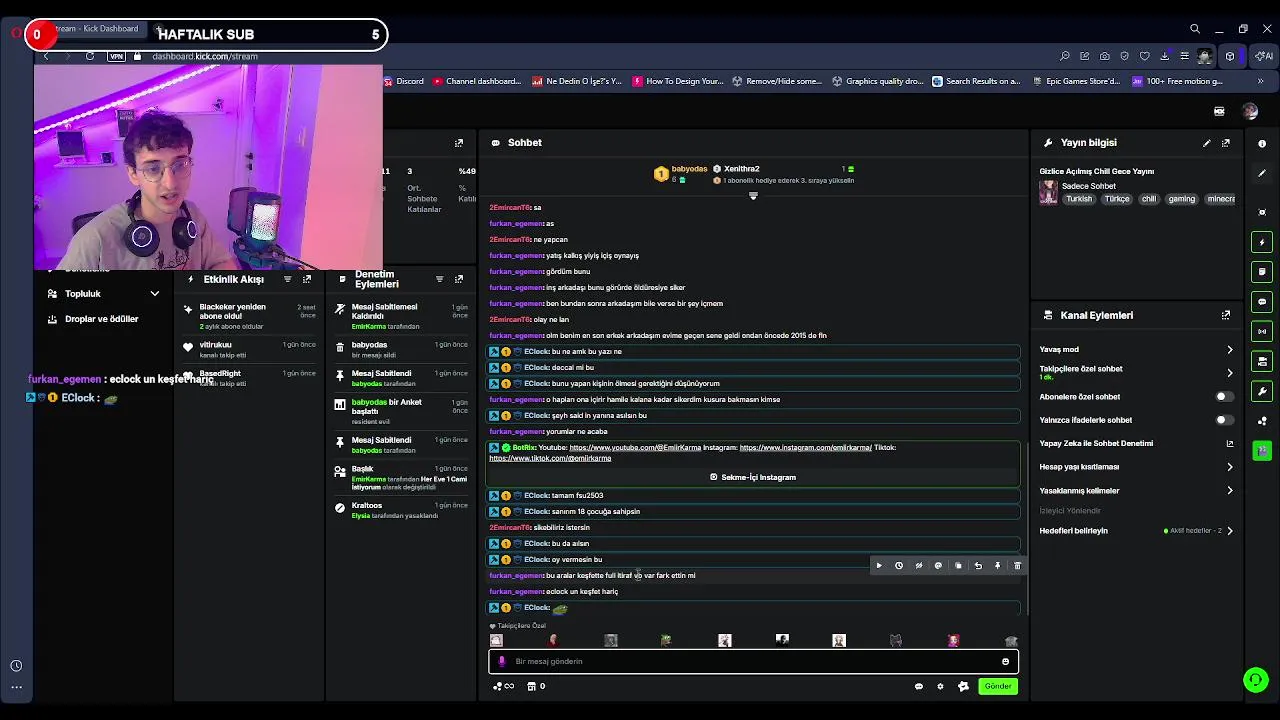
Task: Pop out the Kanal Eylemleri panel
Action: click(x=1226, y=315)
